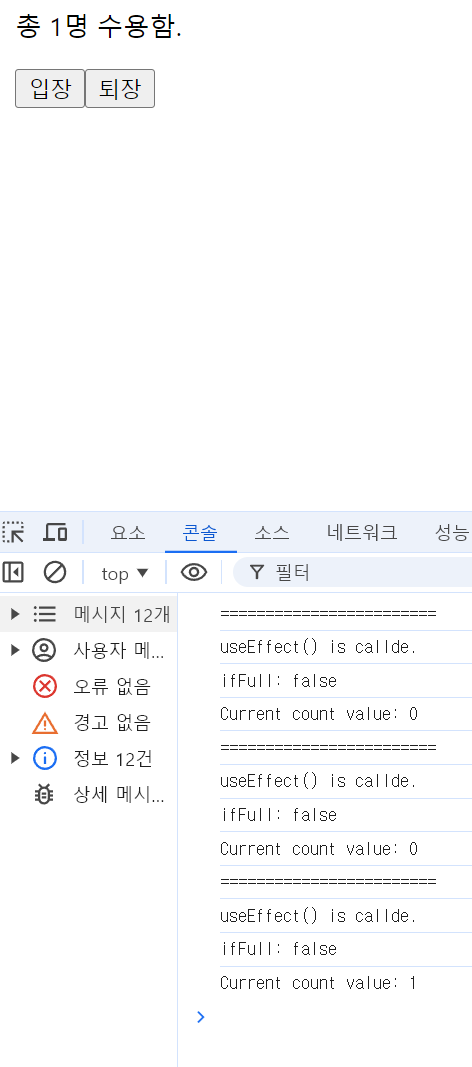The height and width of the screenshot is (1067, 472).
Task: Click the live expression eye icon
Action: point(194,572)
